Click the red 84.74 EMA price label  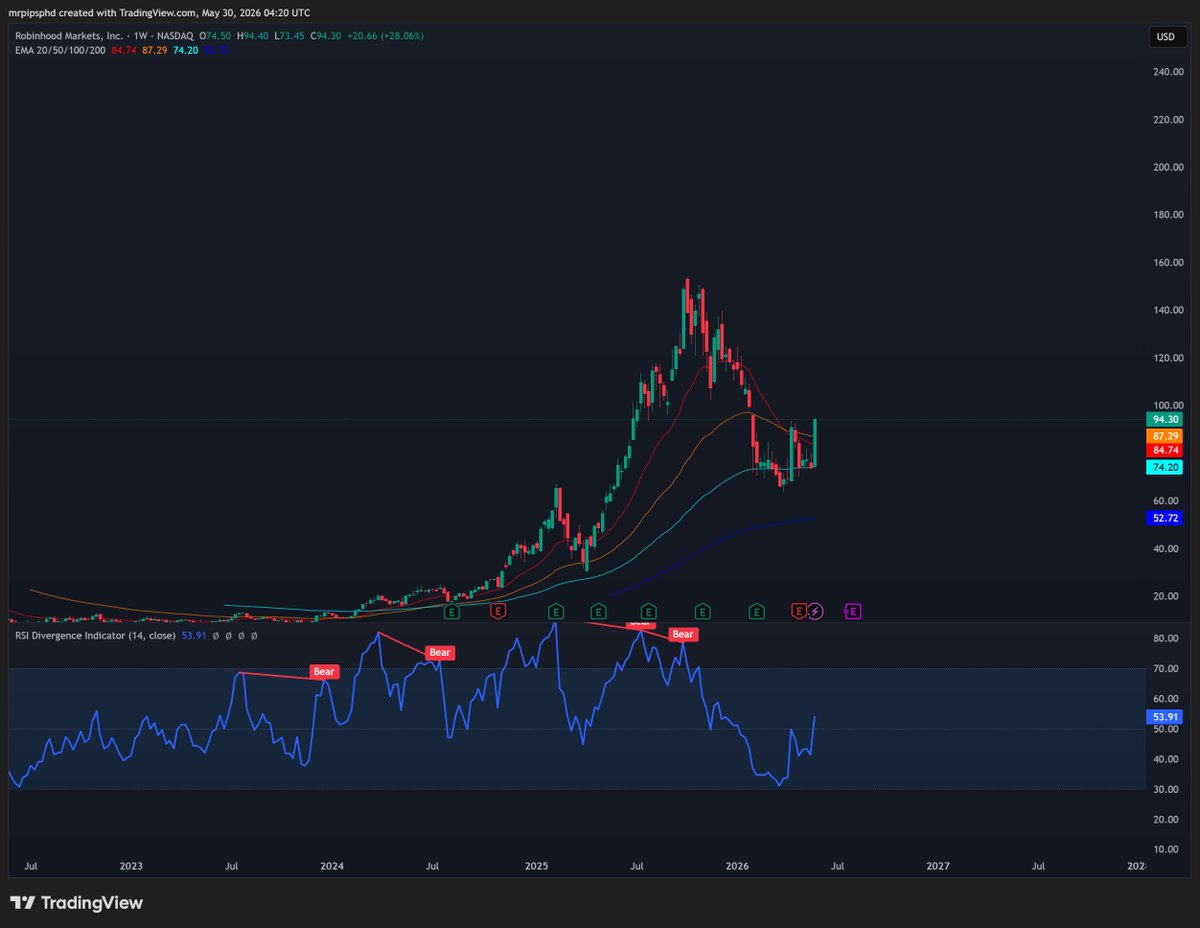pos(1164,451)
